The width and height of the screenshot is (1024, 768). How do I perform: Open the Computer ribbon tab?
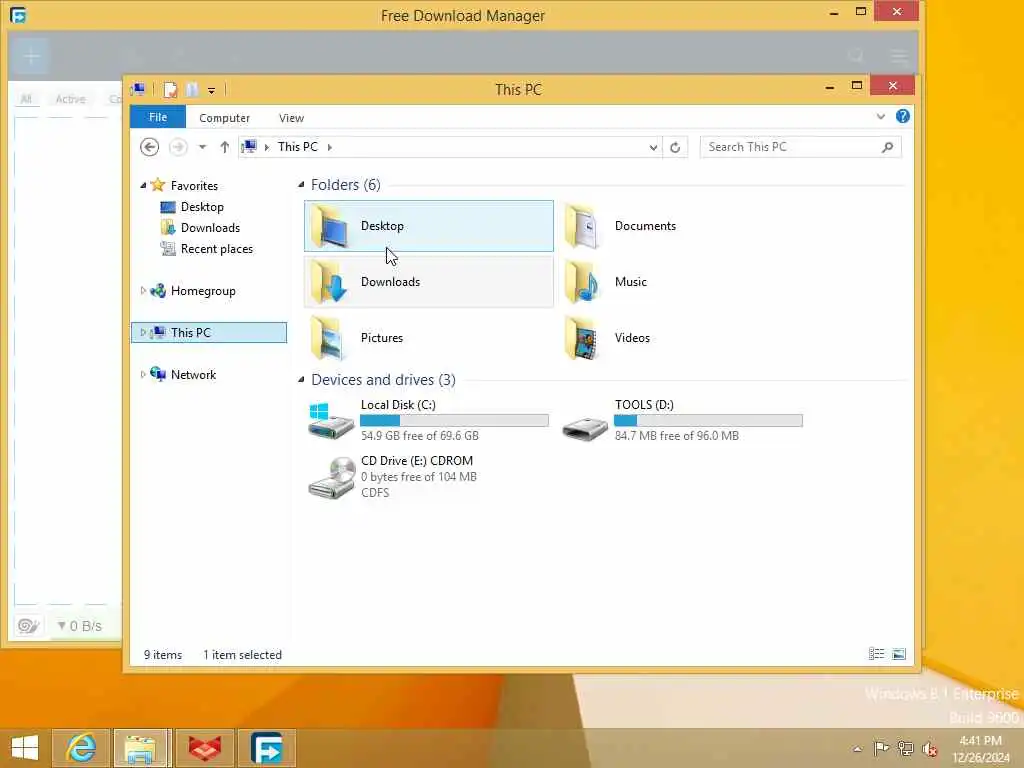pos(224,118)
